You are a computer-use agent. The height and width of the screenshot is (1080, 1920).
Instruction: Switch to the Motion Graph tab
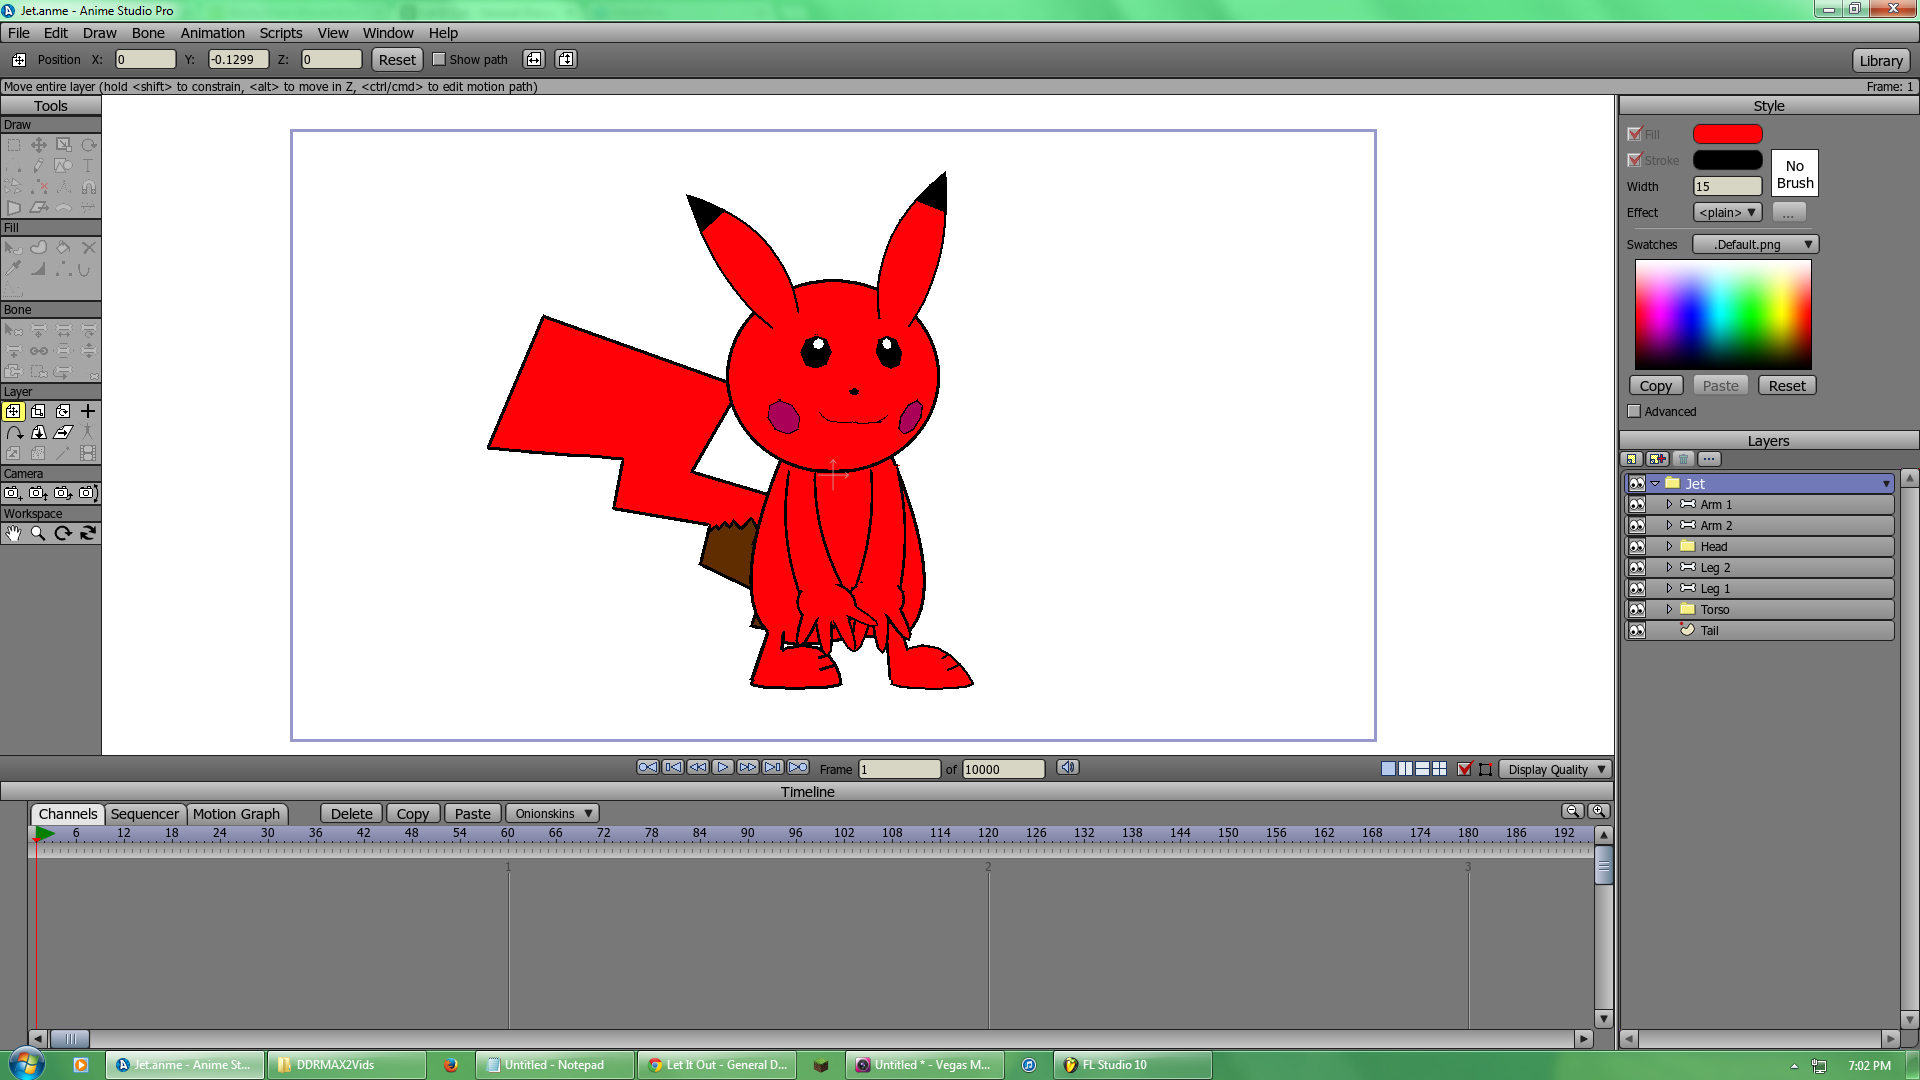pyautogui.click(x=236, y=814)
